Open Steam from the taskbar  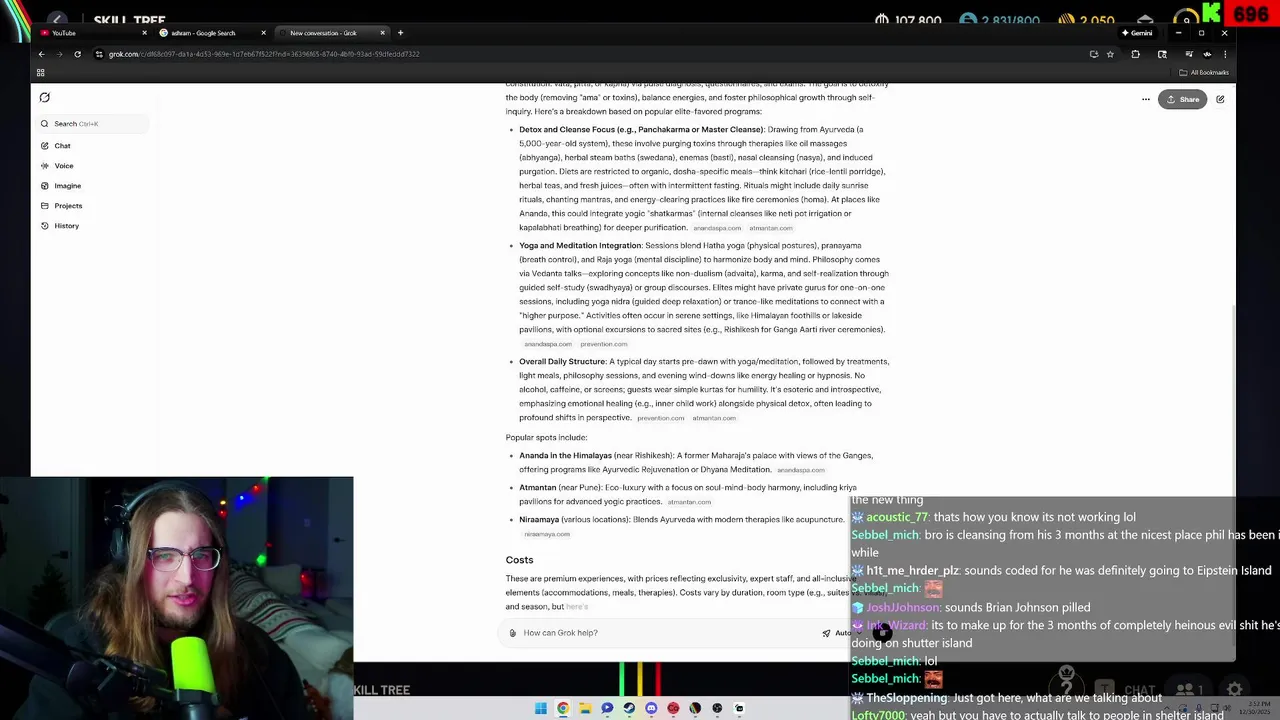629,708
